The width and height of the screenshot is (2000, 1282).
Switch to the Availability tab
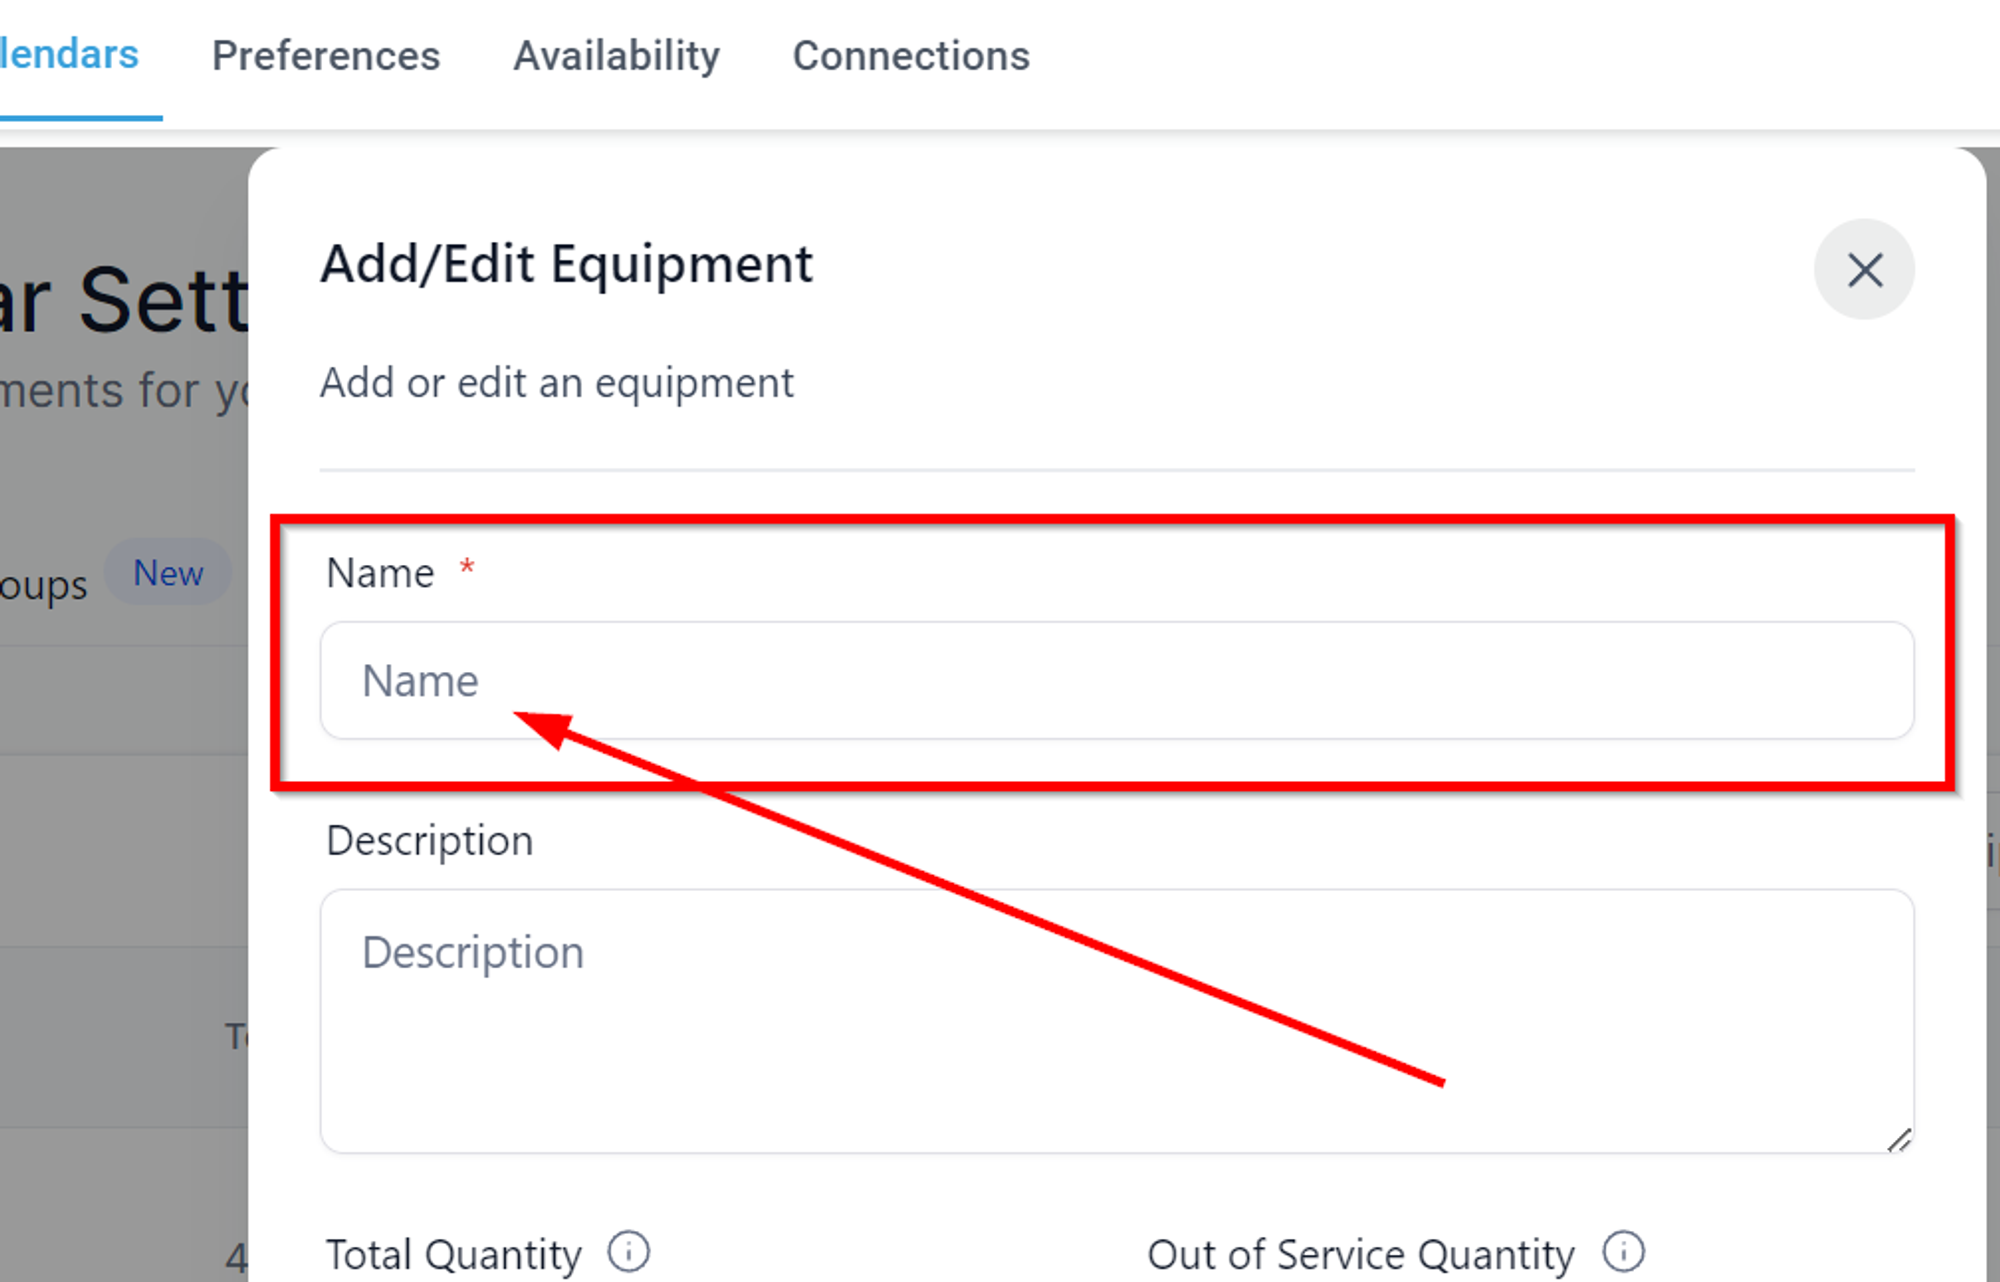617,56
